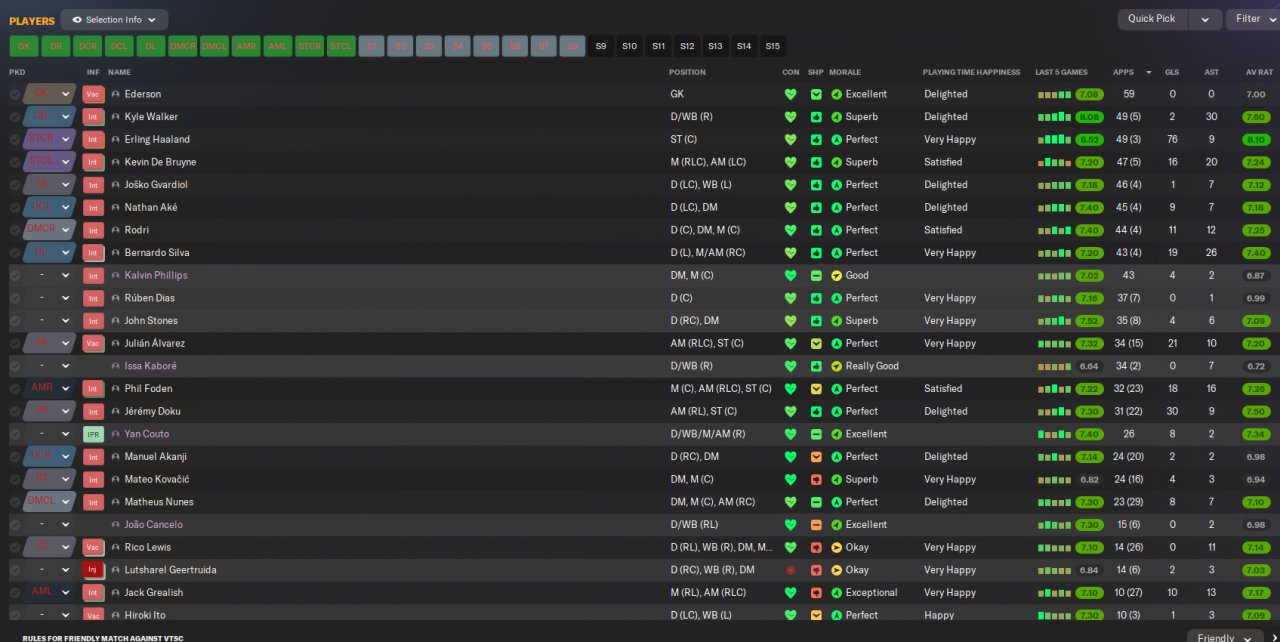This screenshot has height=642, width=1280.
Task: Select the DMCR position slot tab
Action: pyautogui.click(x=182, y=46)
